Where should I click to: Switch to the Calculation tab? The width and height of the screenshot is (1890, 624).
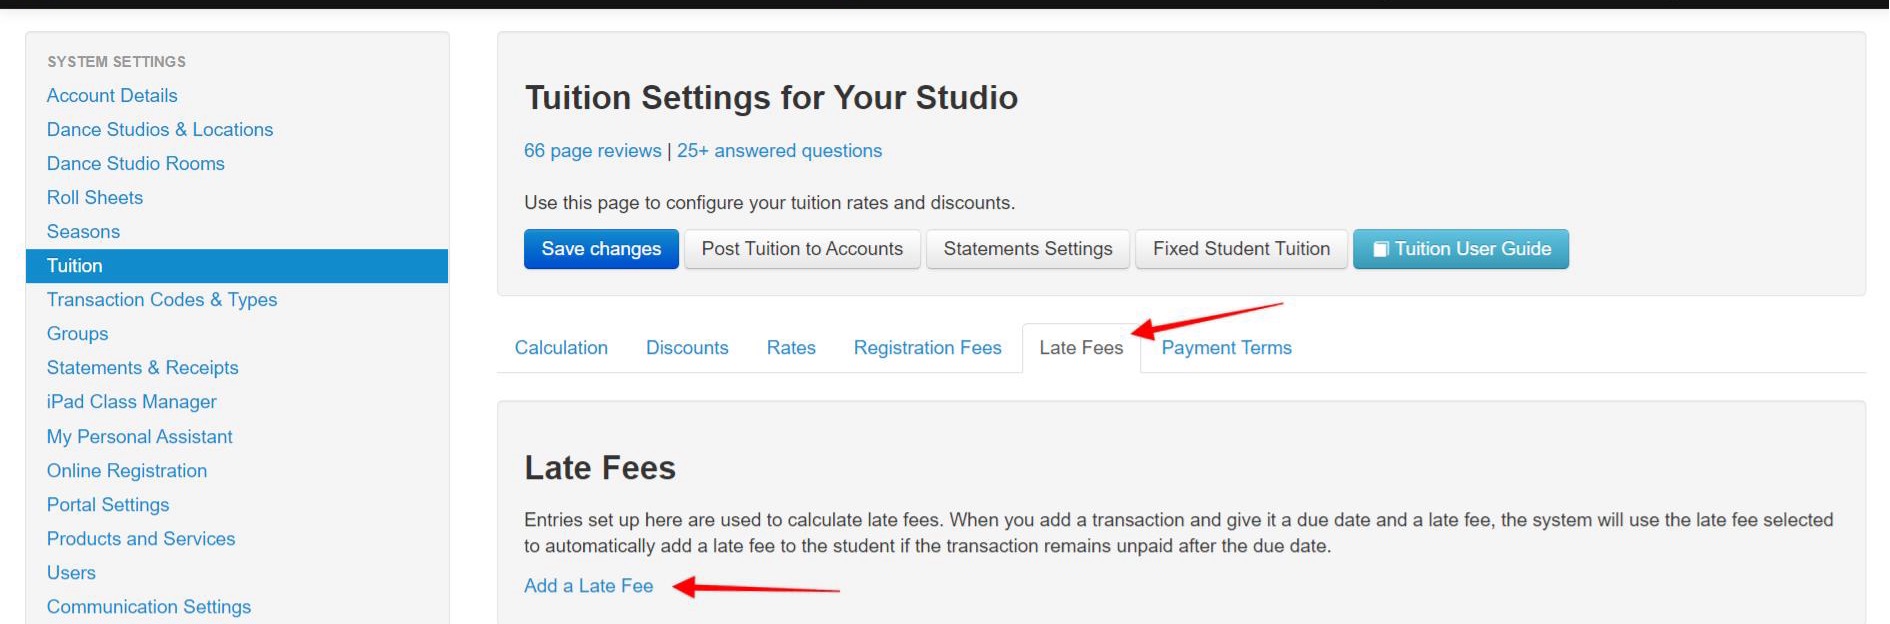pos(561,348)
